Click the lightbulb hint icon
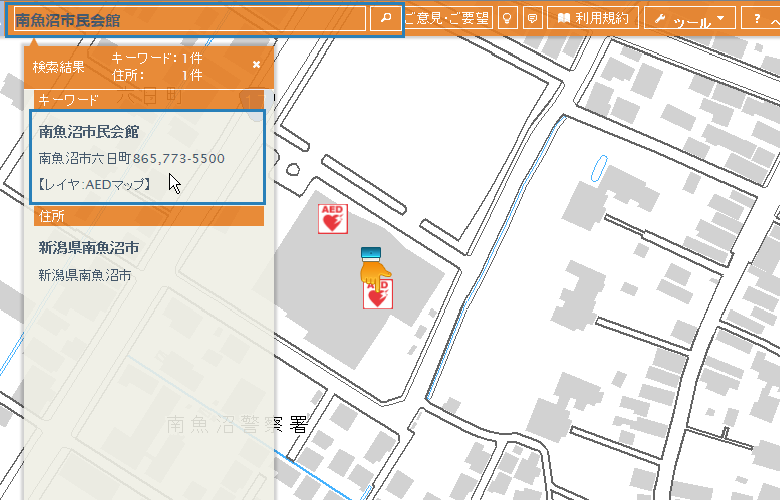Viewport: 780px width, 500px height. [x=507, y=18]
